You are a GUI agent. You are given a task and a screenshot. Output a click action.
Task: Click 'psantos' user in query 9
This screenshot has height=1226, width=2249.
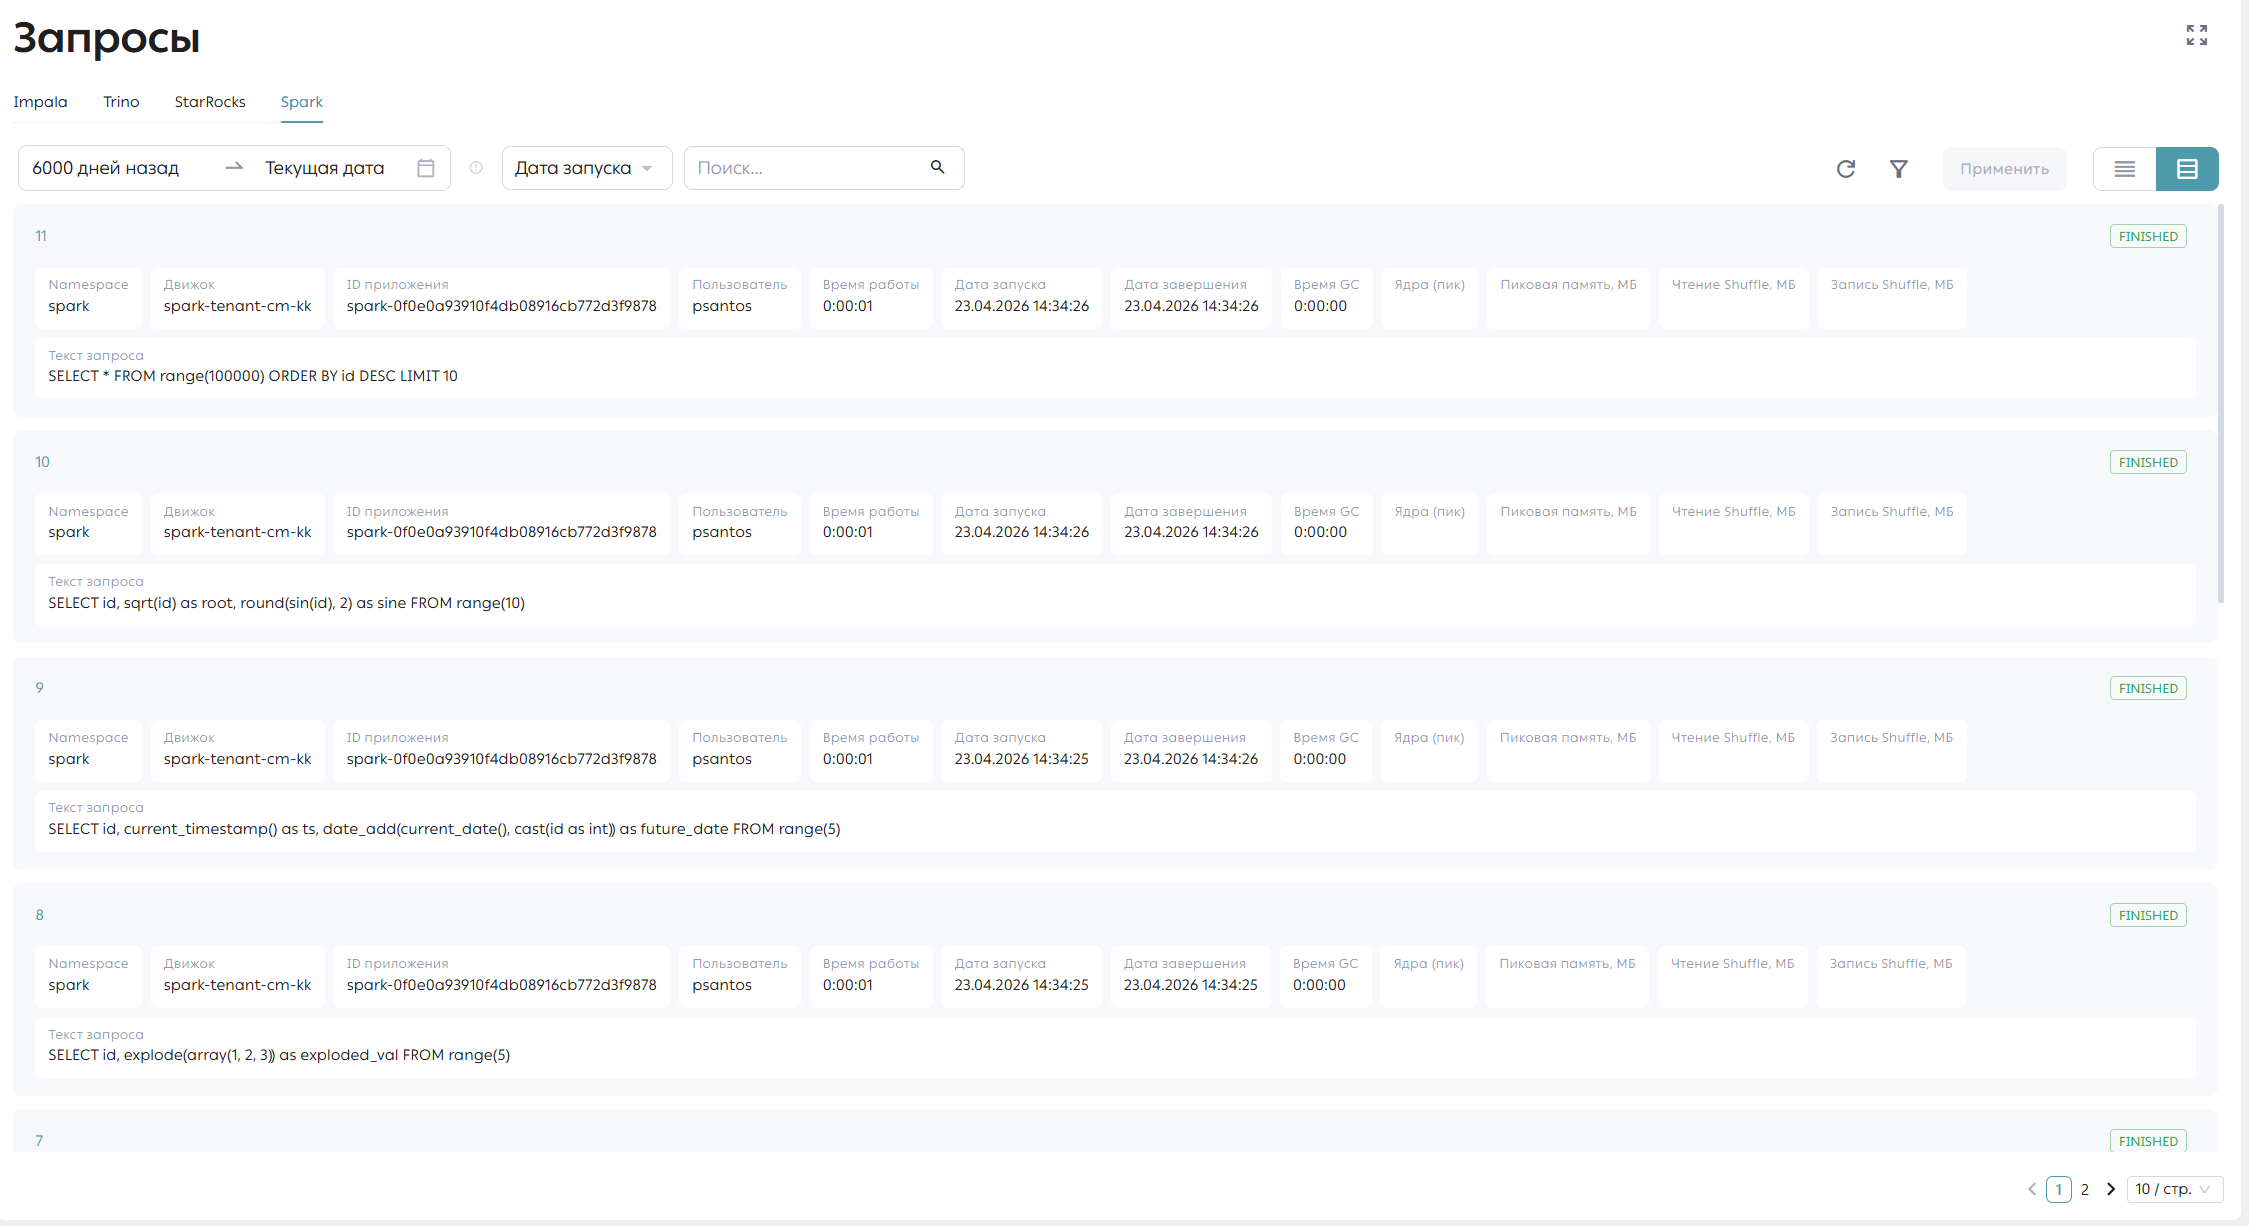(x=722, y=759)
